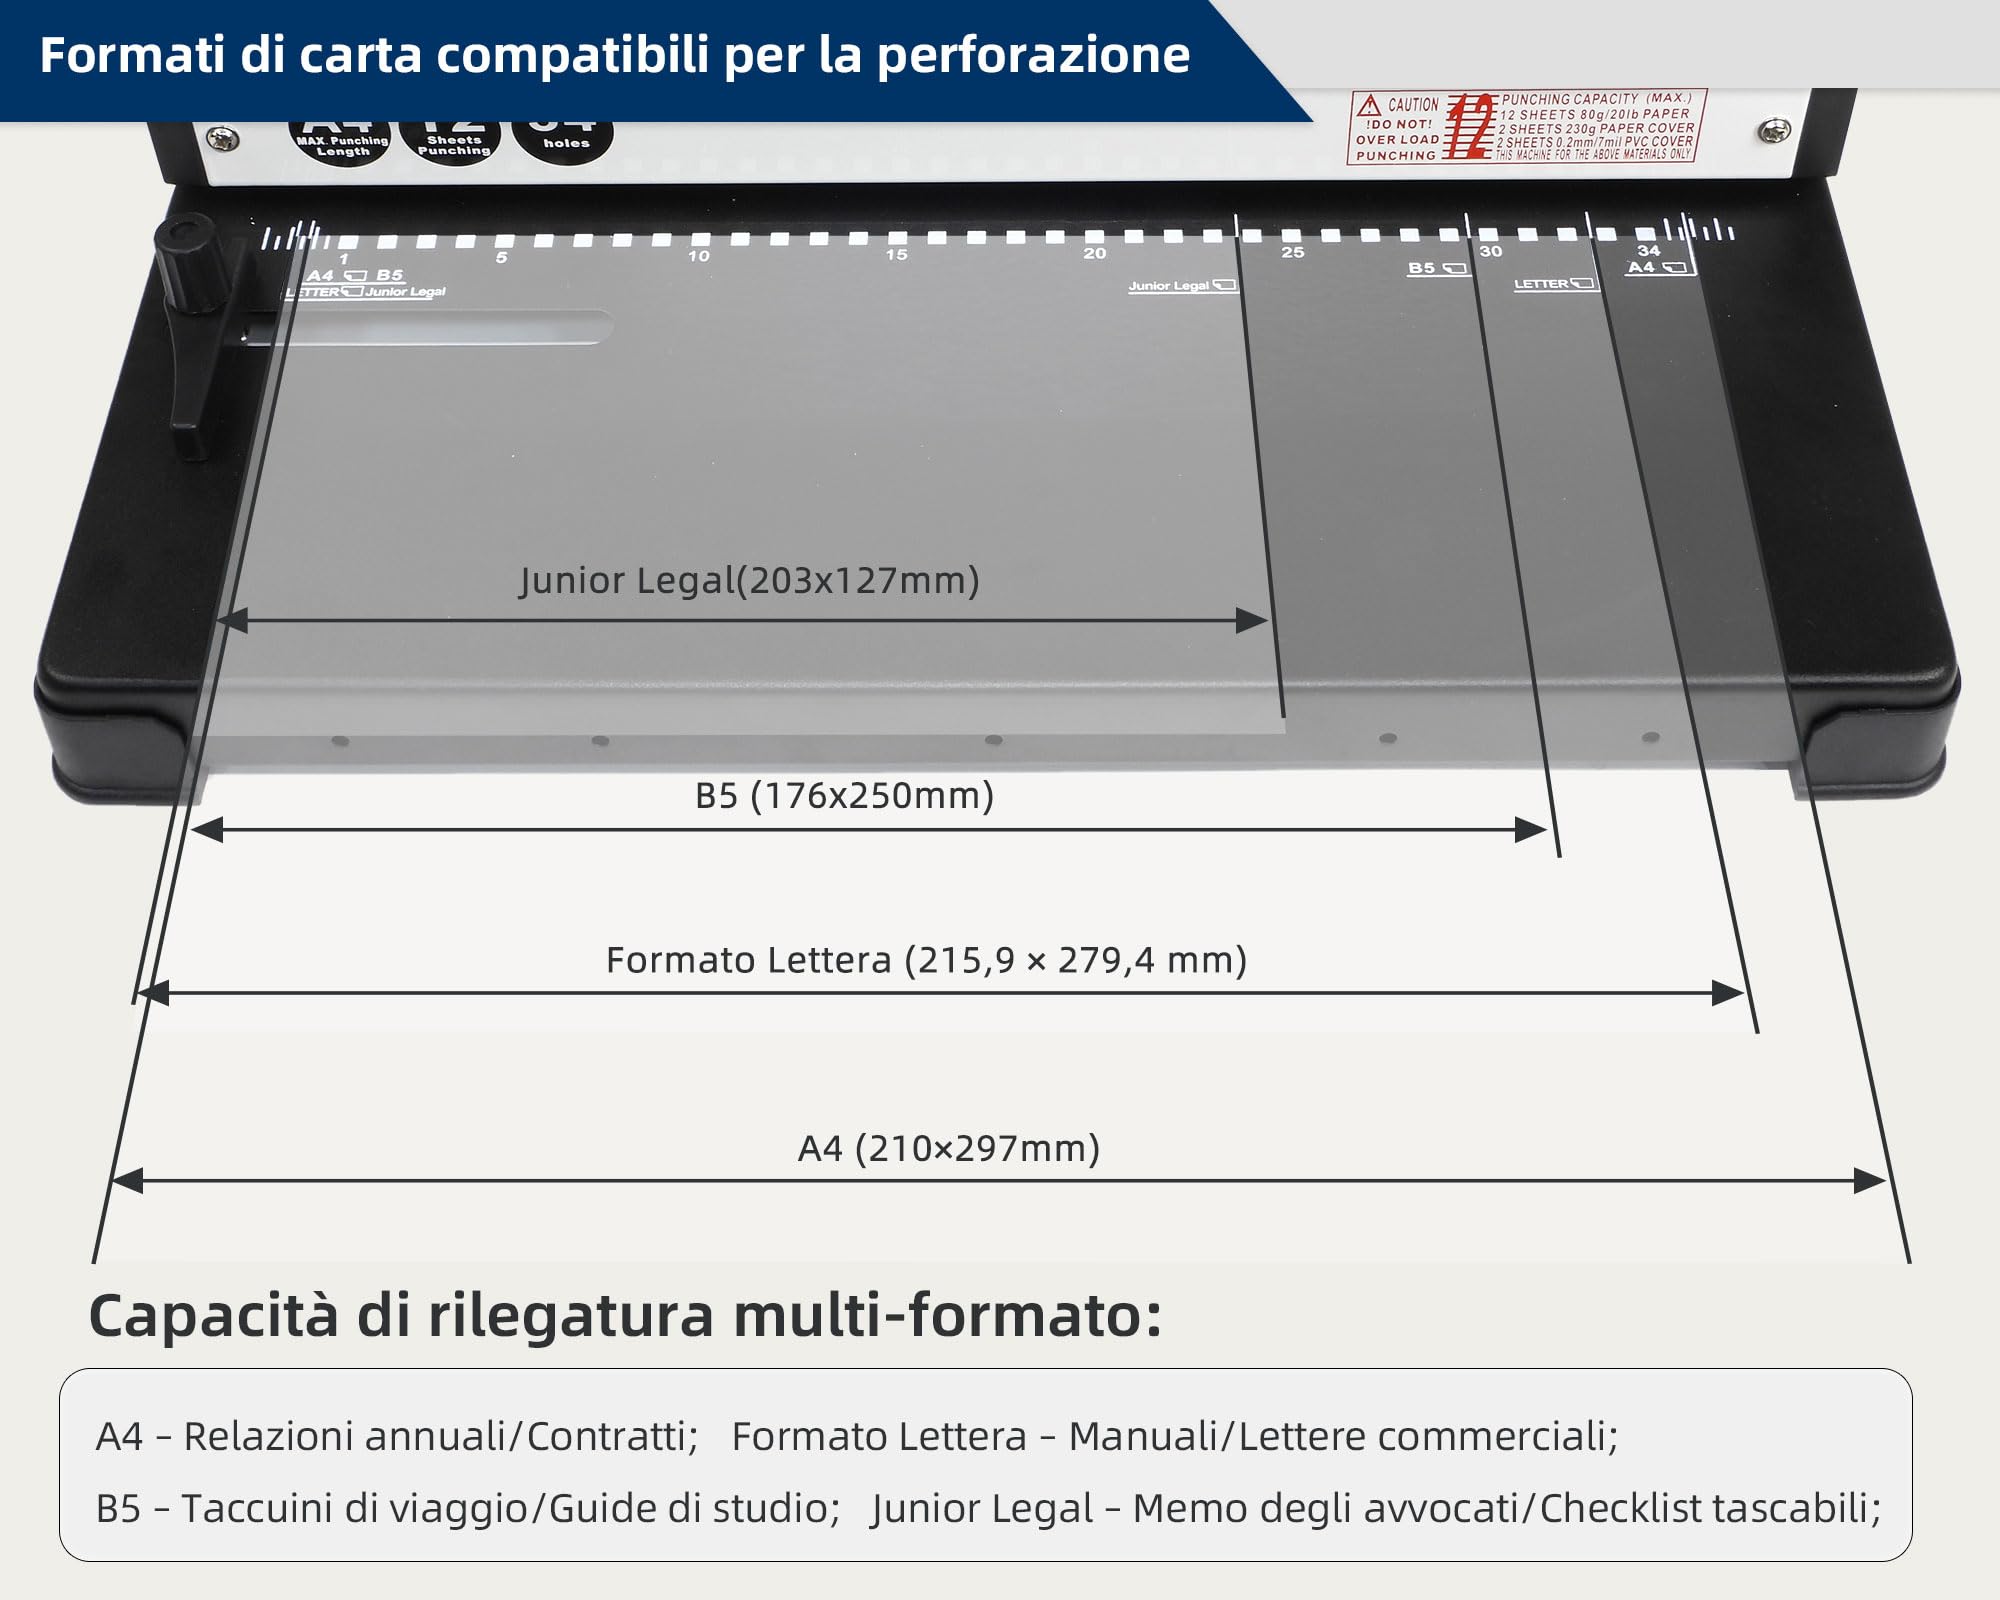The width and height of the screenshot is (2000, 1600).
Task: Click the heading 'Formati di carta compatibili per la perforazione'
Action: 615,55
